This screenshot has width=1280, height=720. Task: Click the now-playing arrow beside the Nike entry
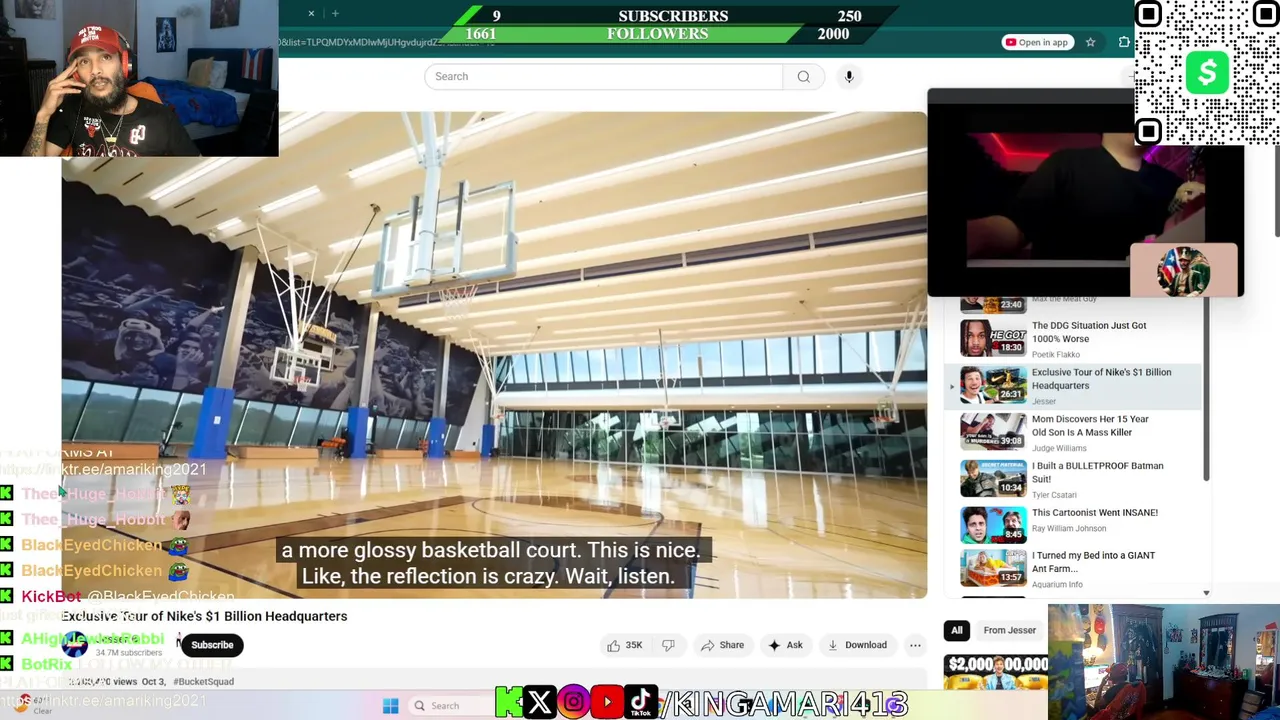coord(952,386)
